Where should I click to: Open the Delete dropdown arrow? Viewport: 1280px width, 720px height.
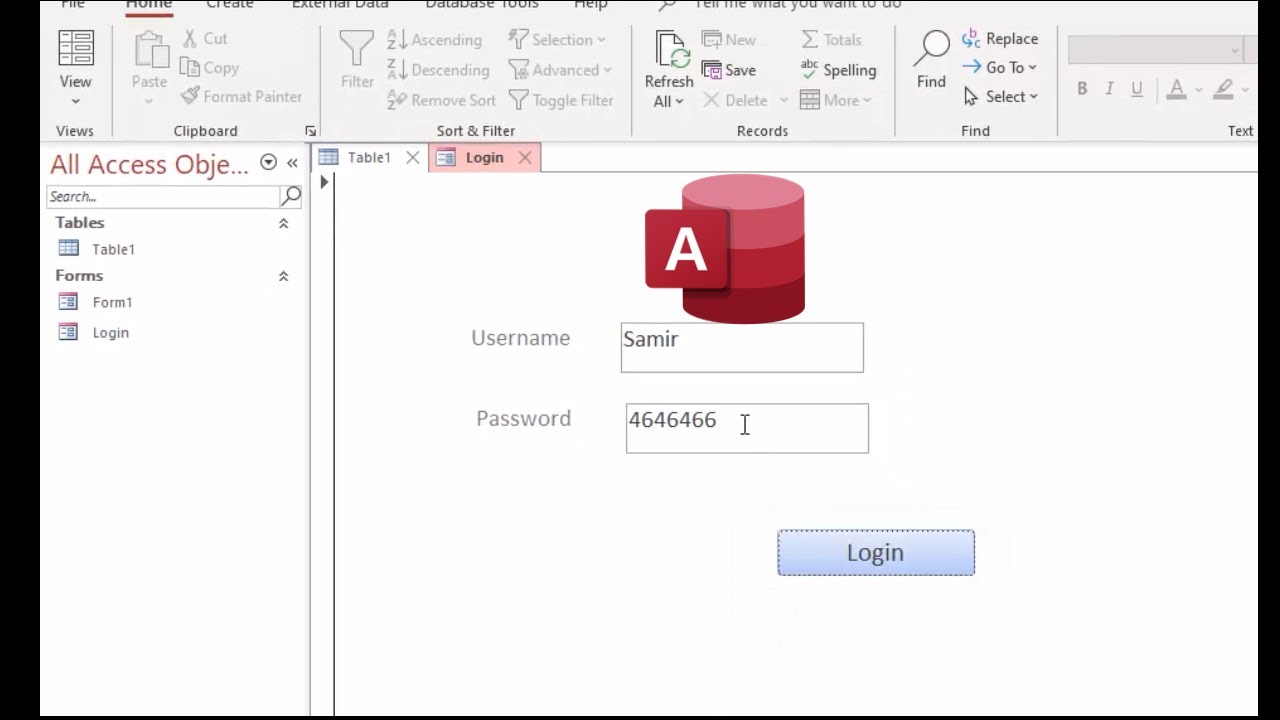coord(783,100)
